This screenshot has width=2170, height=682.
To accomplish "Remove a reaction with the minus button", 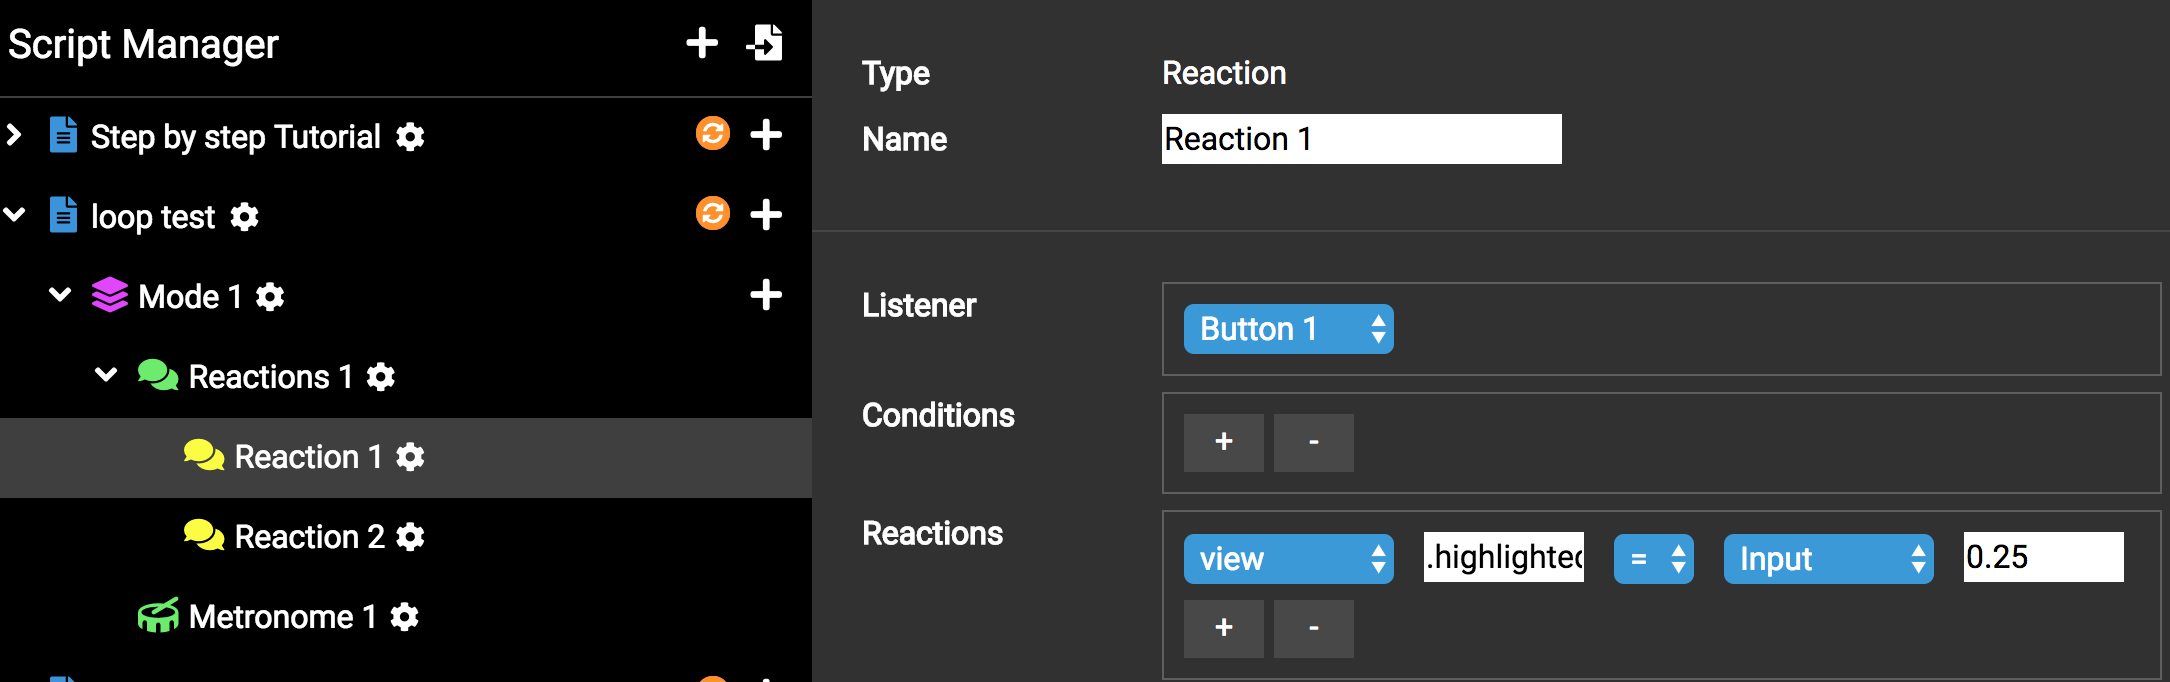I will (1313, 628).
